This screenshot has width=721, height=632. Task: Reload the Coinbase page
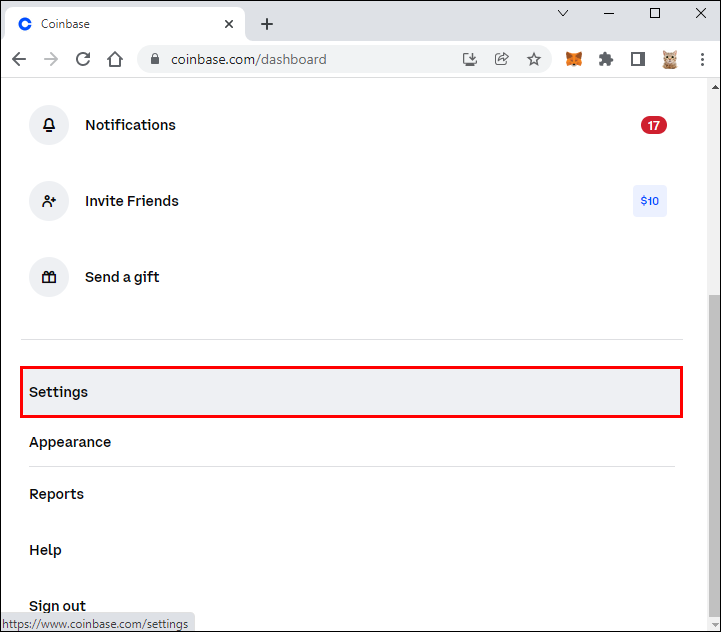(83, 59)
